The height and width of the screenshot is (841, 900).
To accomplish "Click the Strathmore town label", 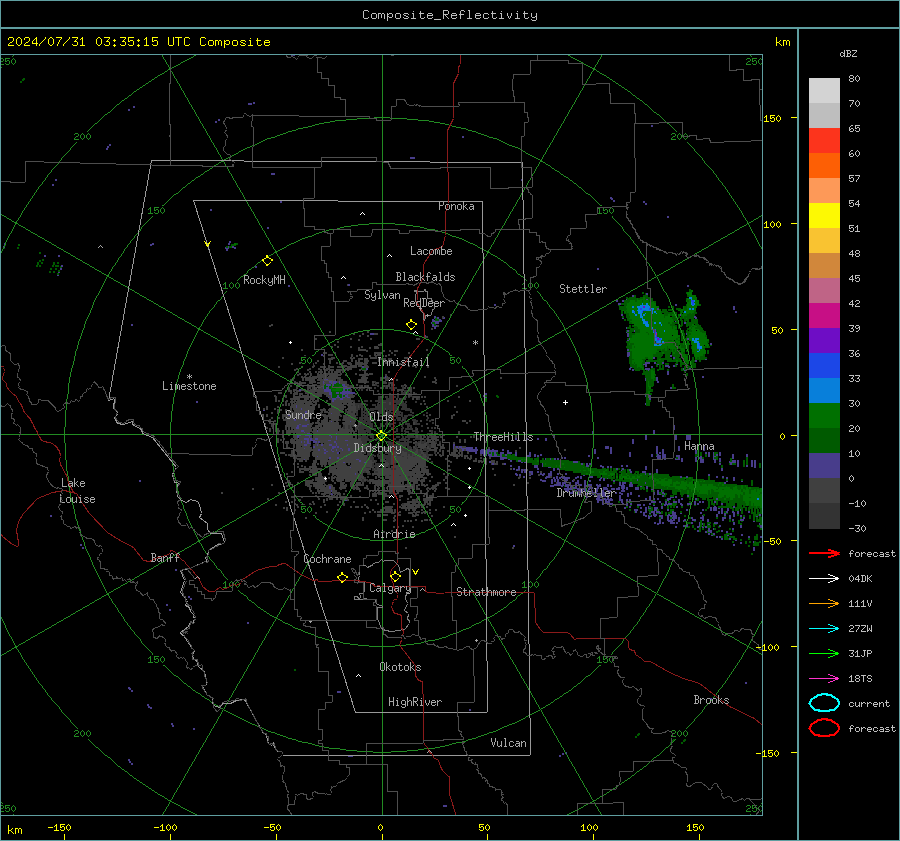I will (486, 592).
